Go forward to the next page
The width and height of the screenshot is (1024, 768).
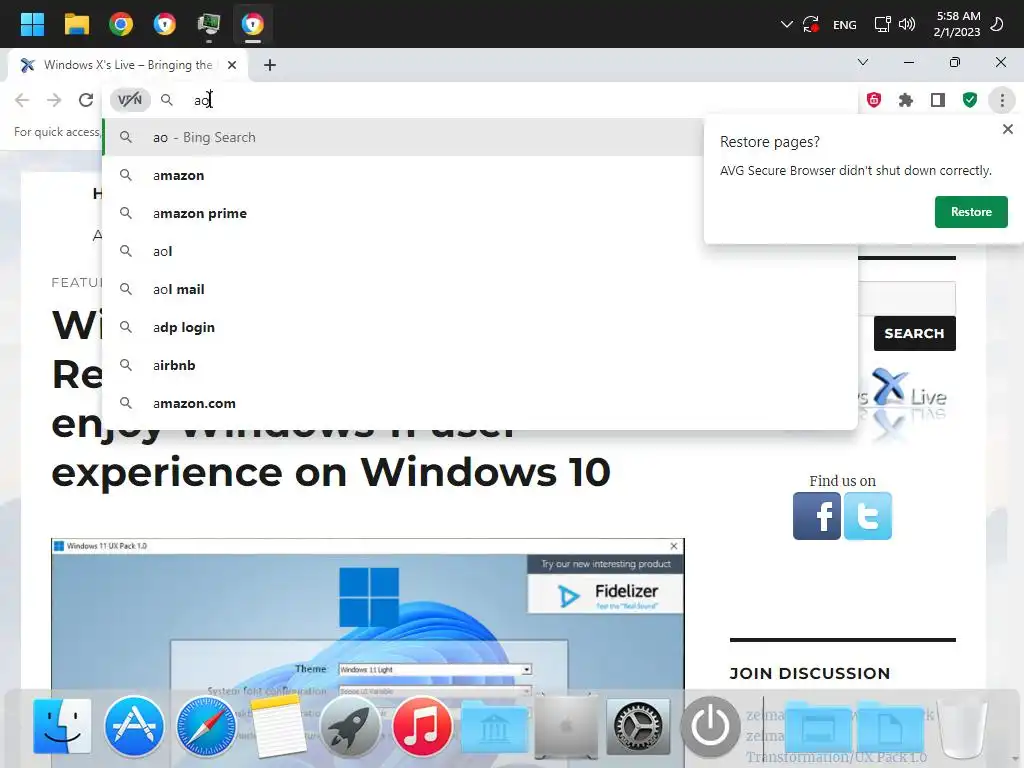[x=54, y=100]
